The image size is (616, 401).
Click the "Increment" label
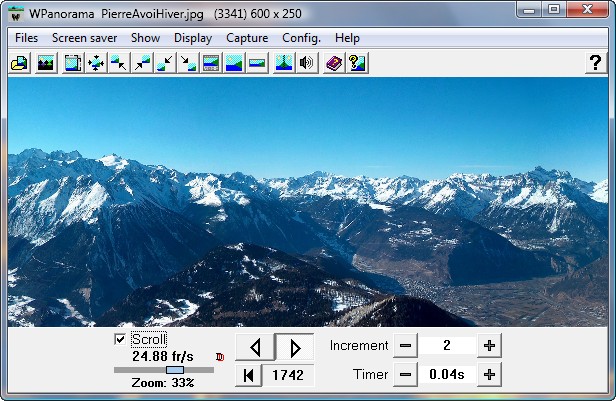359,346
